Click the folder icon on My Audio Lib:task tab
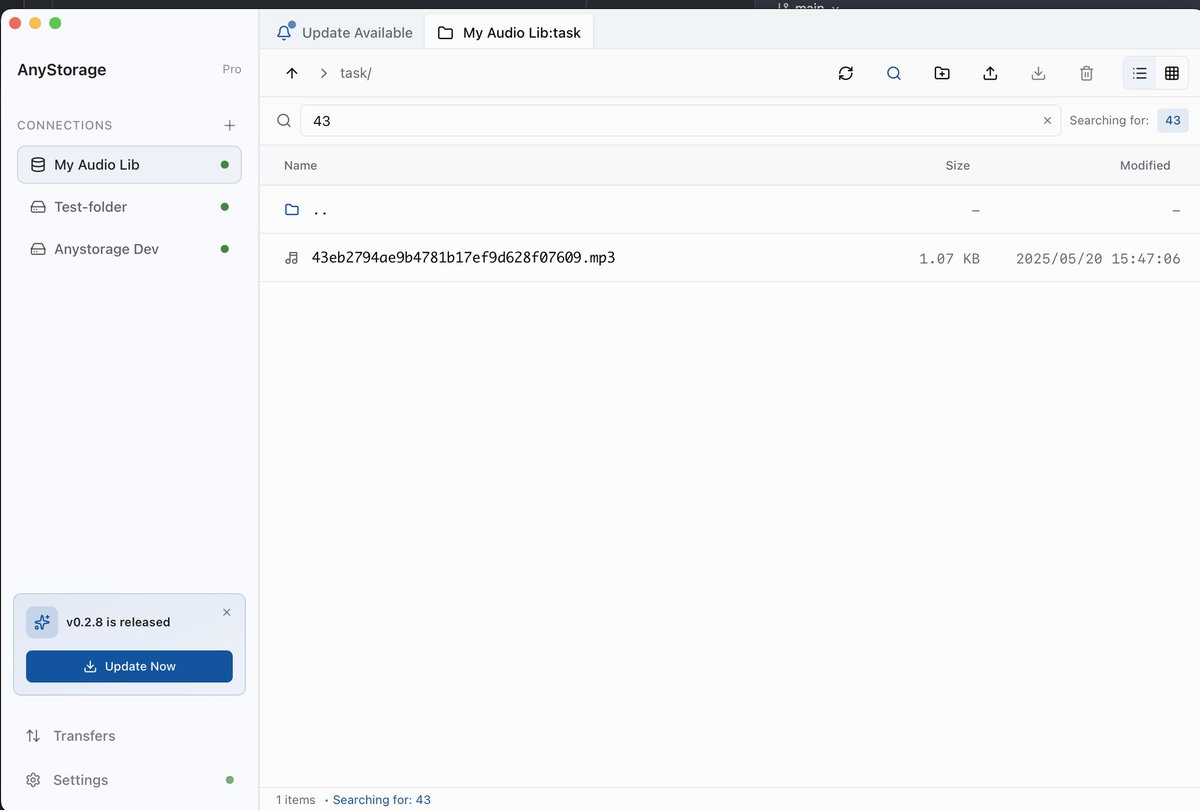 coord(445,33)
